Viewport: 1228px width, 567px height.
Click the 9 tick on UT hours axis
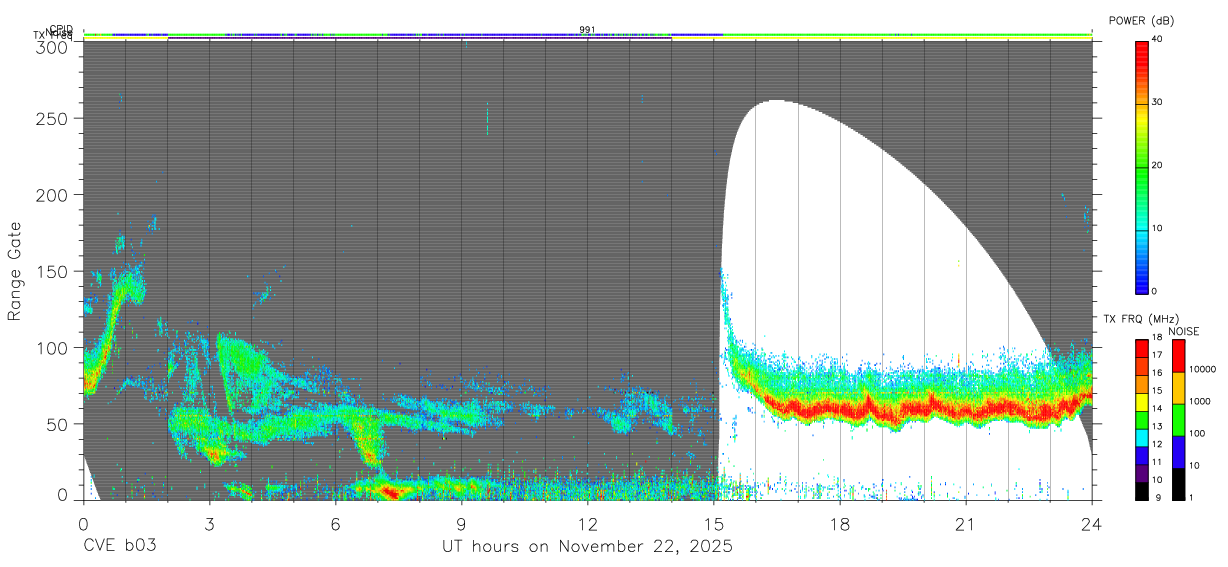point(462,524)
